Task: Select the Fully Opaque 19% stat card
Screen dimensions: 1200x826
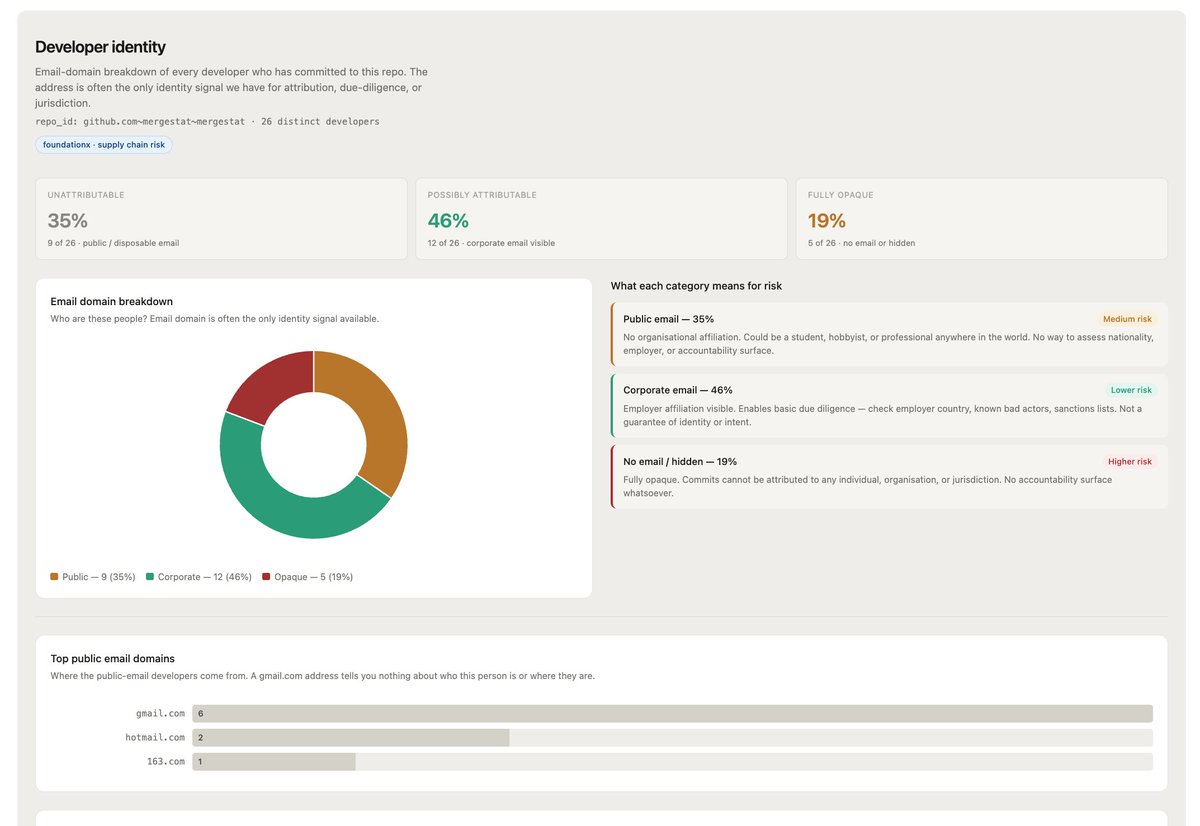Action: pos(981,219)
